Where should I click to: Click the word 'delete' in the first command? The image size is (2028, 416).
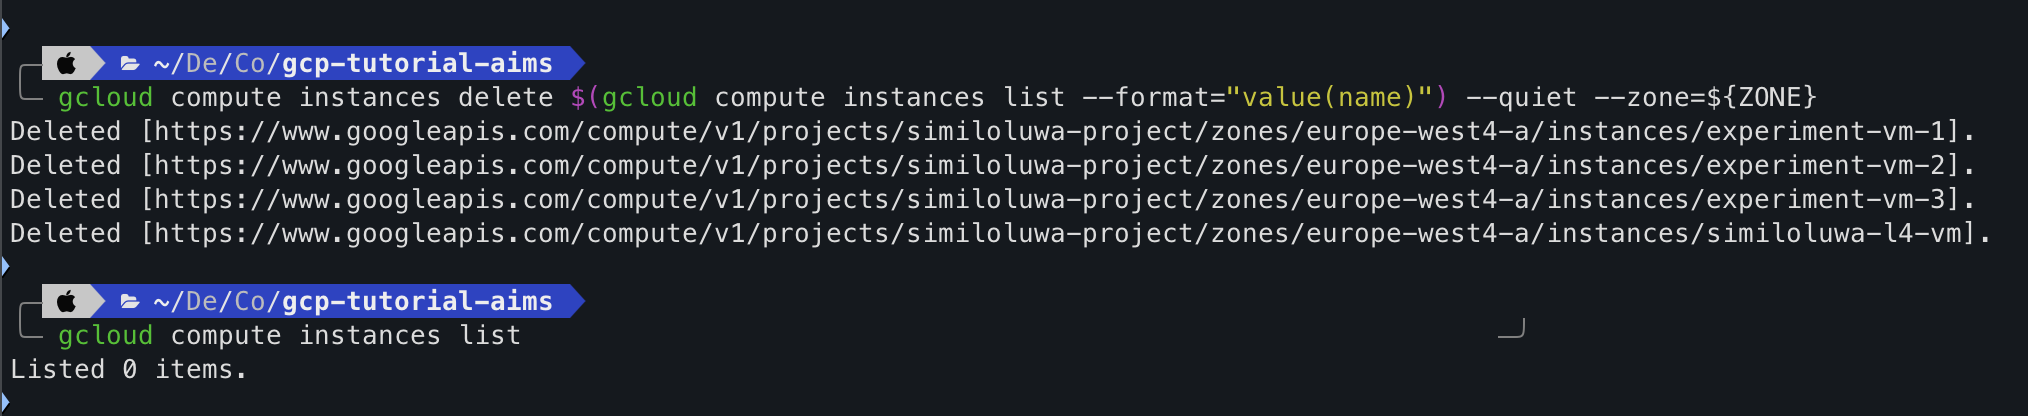[505, 98]
